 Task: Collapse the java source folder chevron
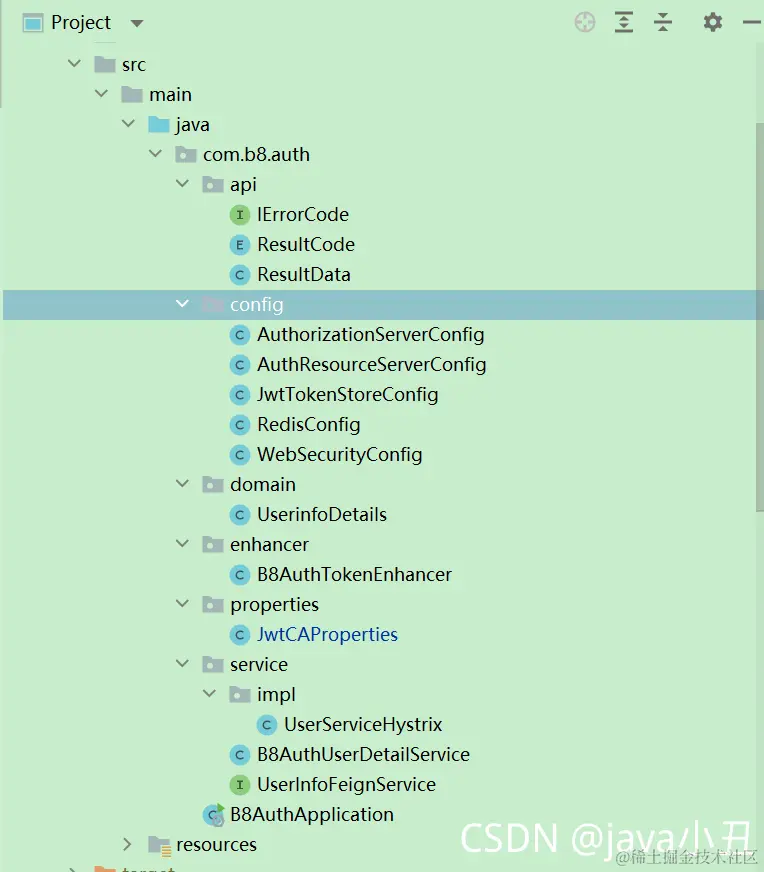click(x=128, y=123)
